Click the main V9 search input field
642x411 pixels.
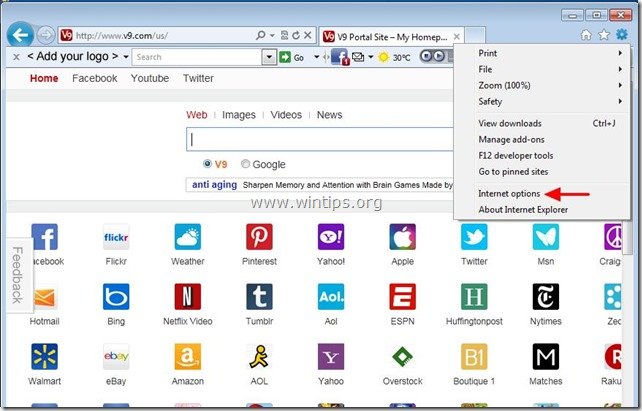tap(320, 140)
